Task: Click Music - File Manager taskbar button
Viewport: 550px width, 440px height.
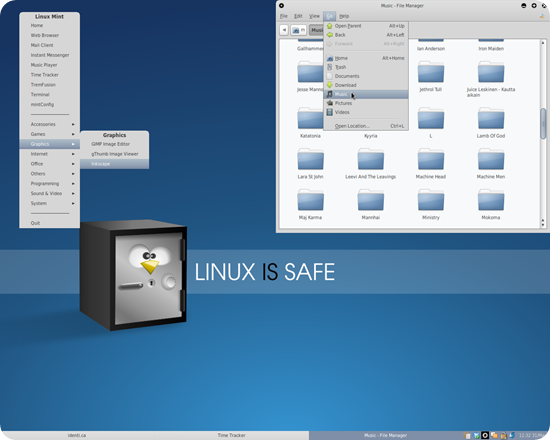Action: [385, 435]
